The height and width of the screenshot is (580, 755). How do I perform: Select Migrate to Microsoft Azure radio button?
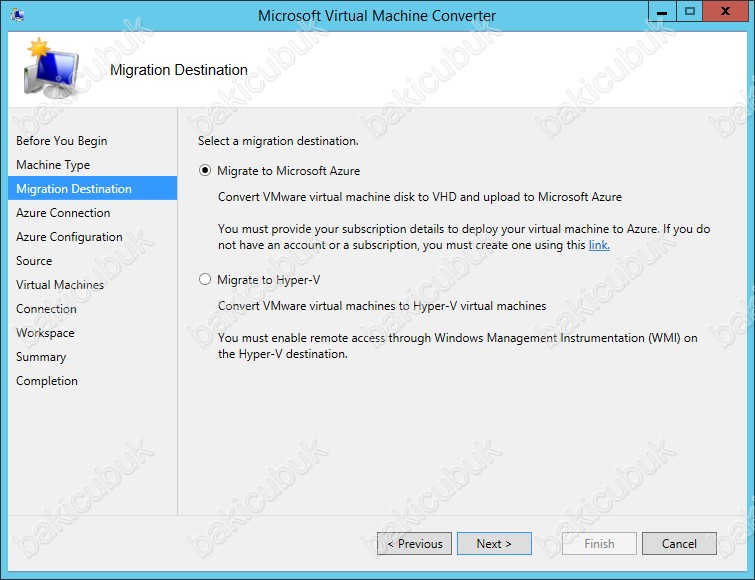(x=205, y=170)
